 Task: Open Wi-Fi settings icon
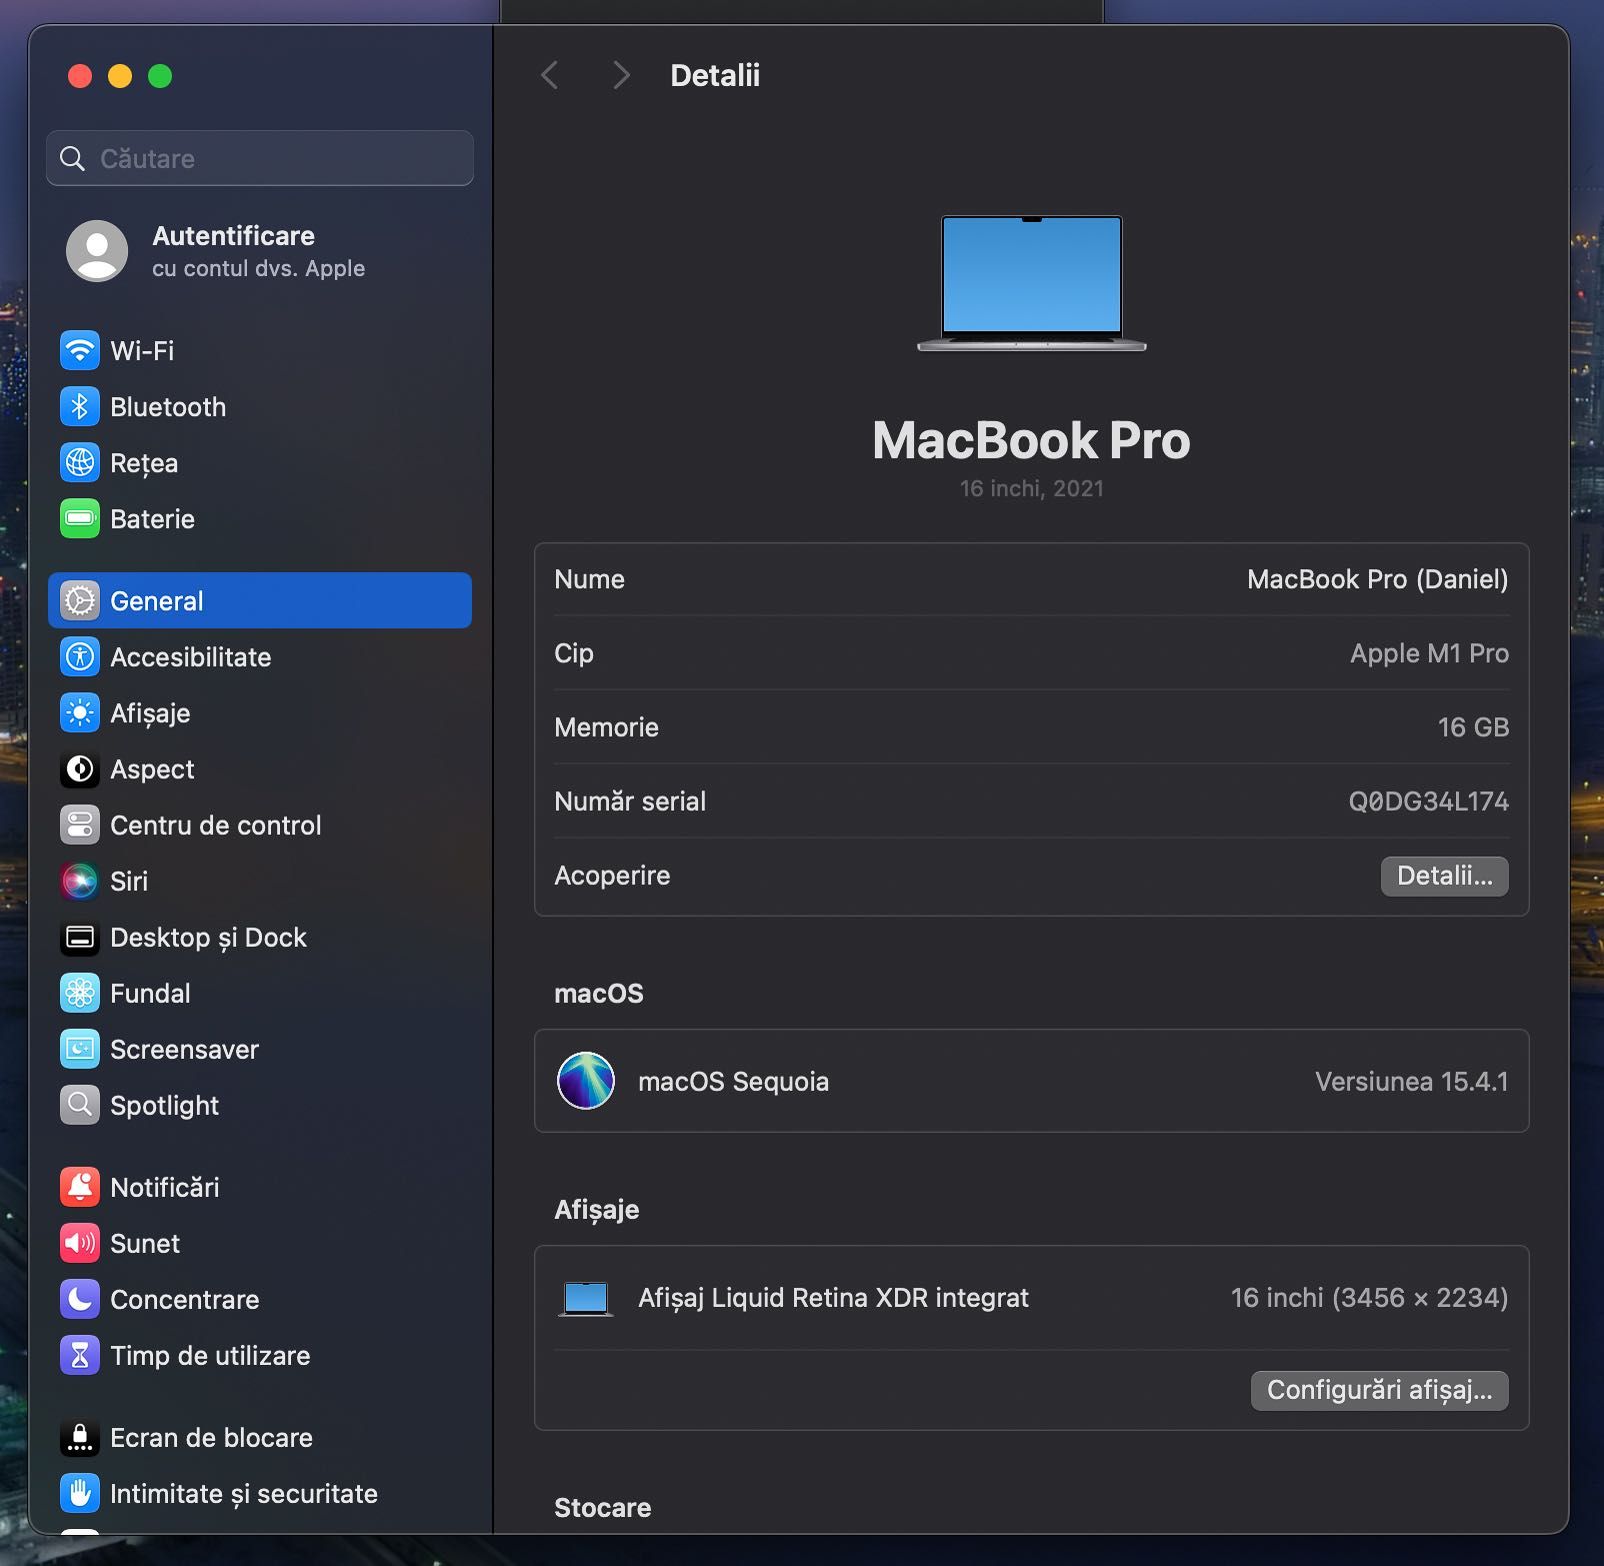pyautogui.click(x=80, y=351)
